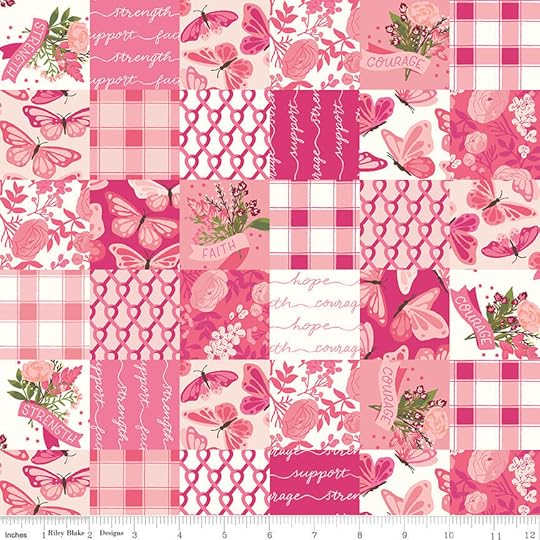Image resolution: width=540 pixels, height=540 pixels.
Task: Click ruler number 3
Action: (135, 534)
